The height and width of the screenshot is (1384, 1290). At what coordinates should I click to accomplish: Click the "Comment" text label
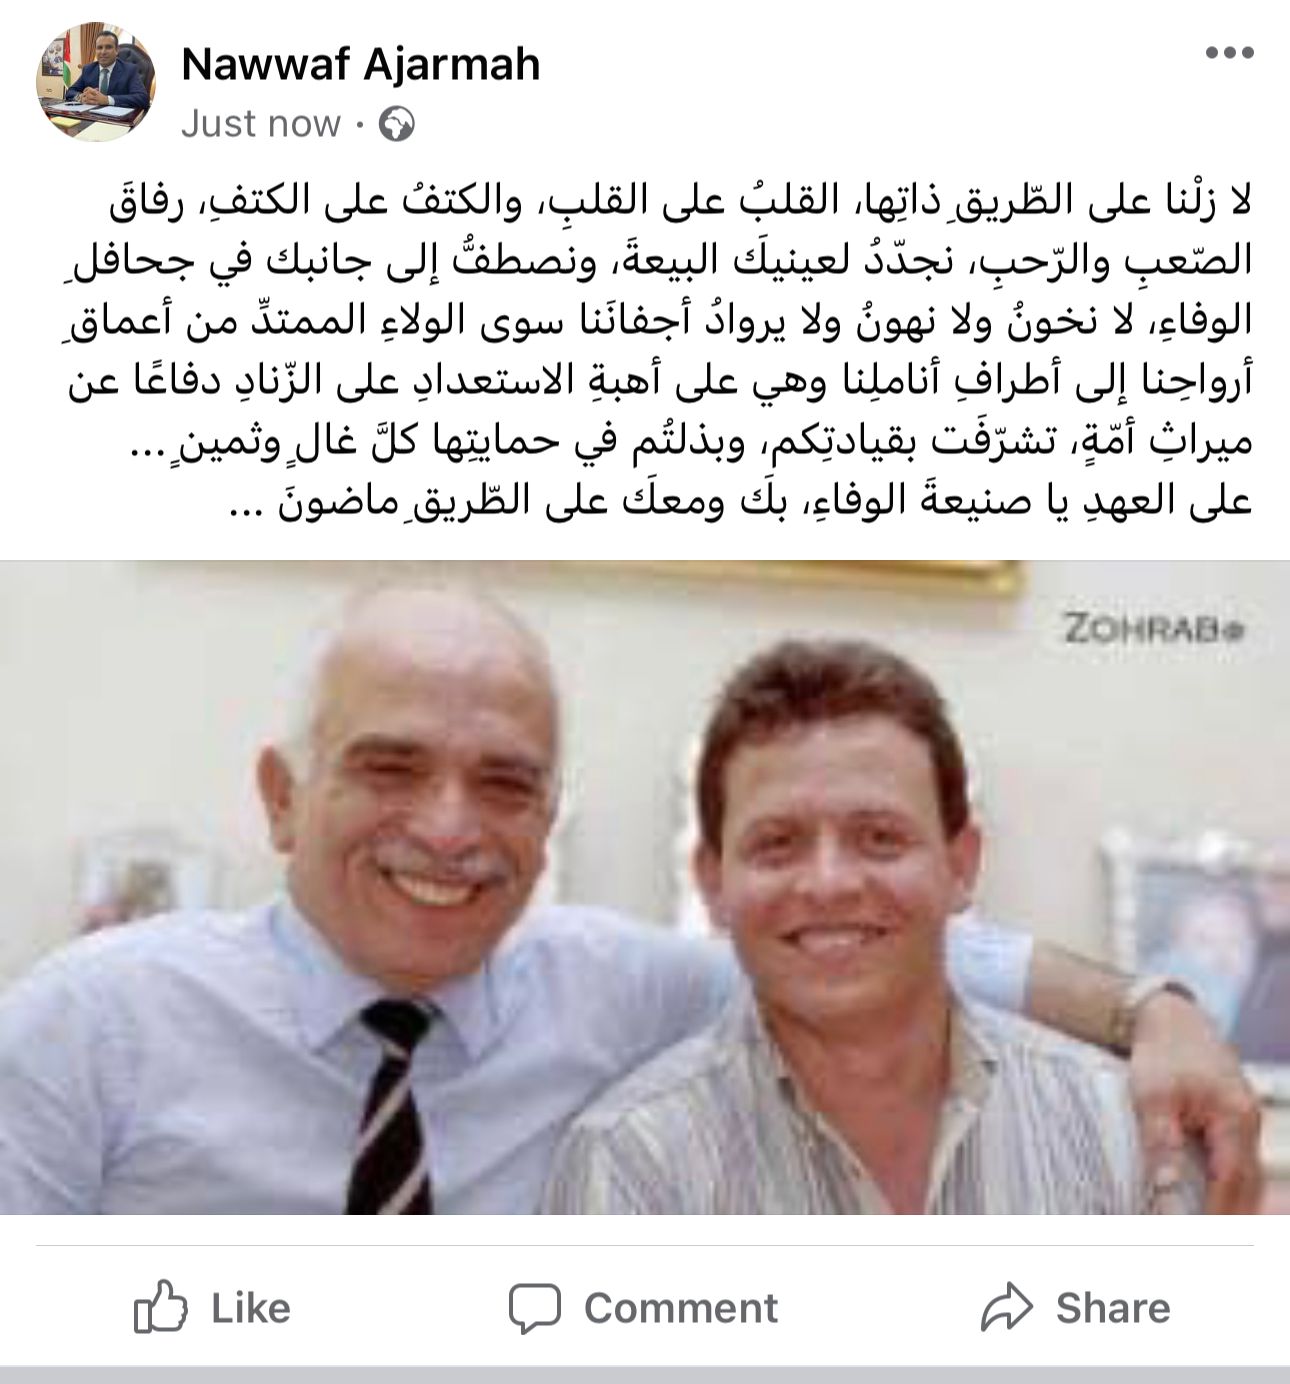(x=681, y=1308)
